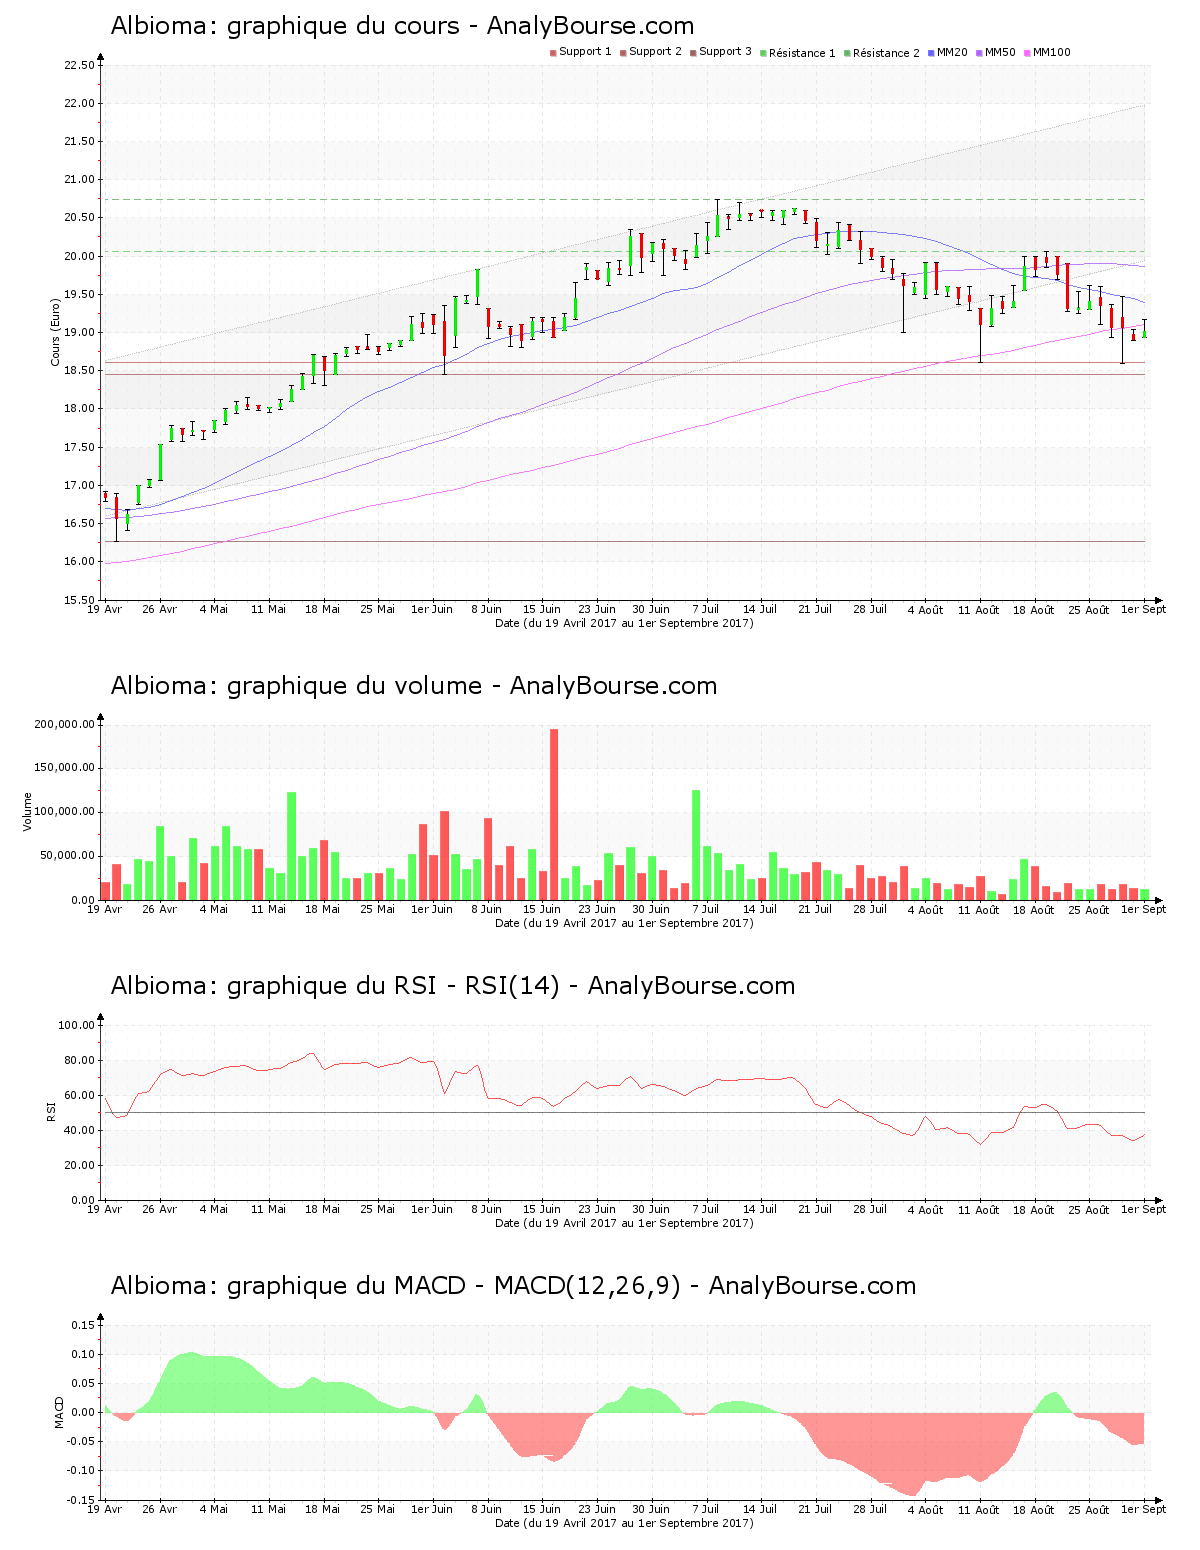Click the Support 1 legend label

point(585,52)
